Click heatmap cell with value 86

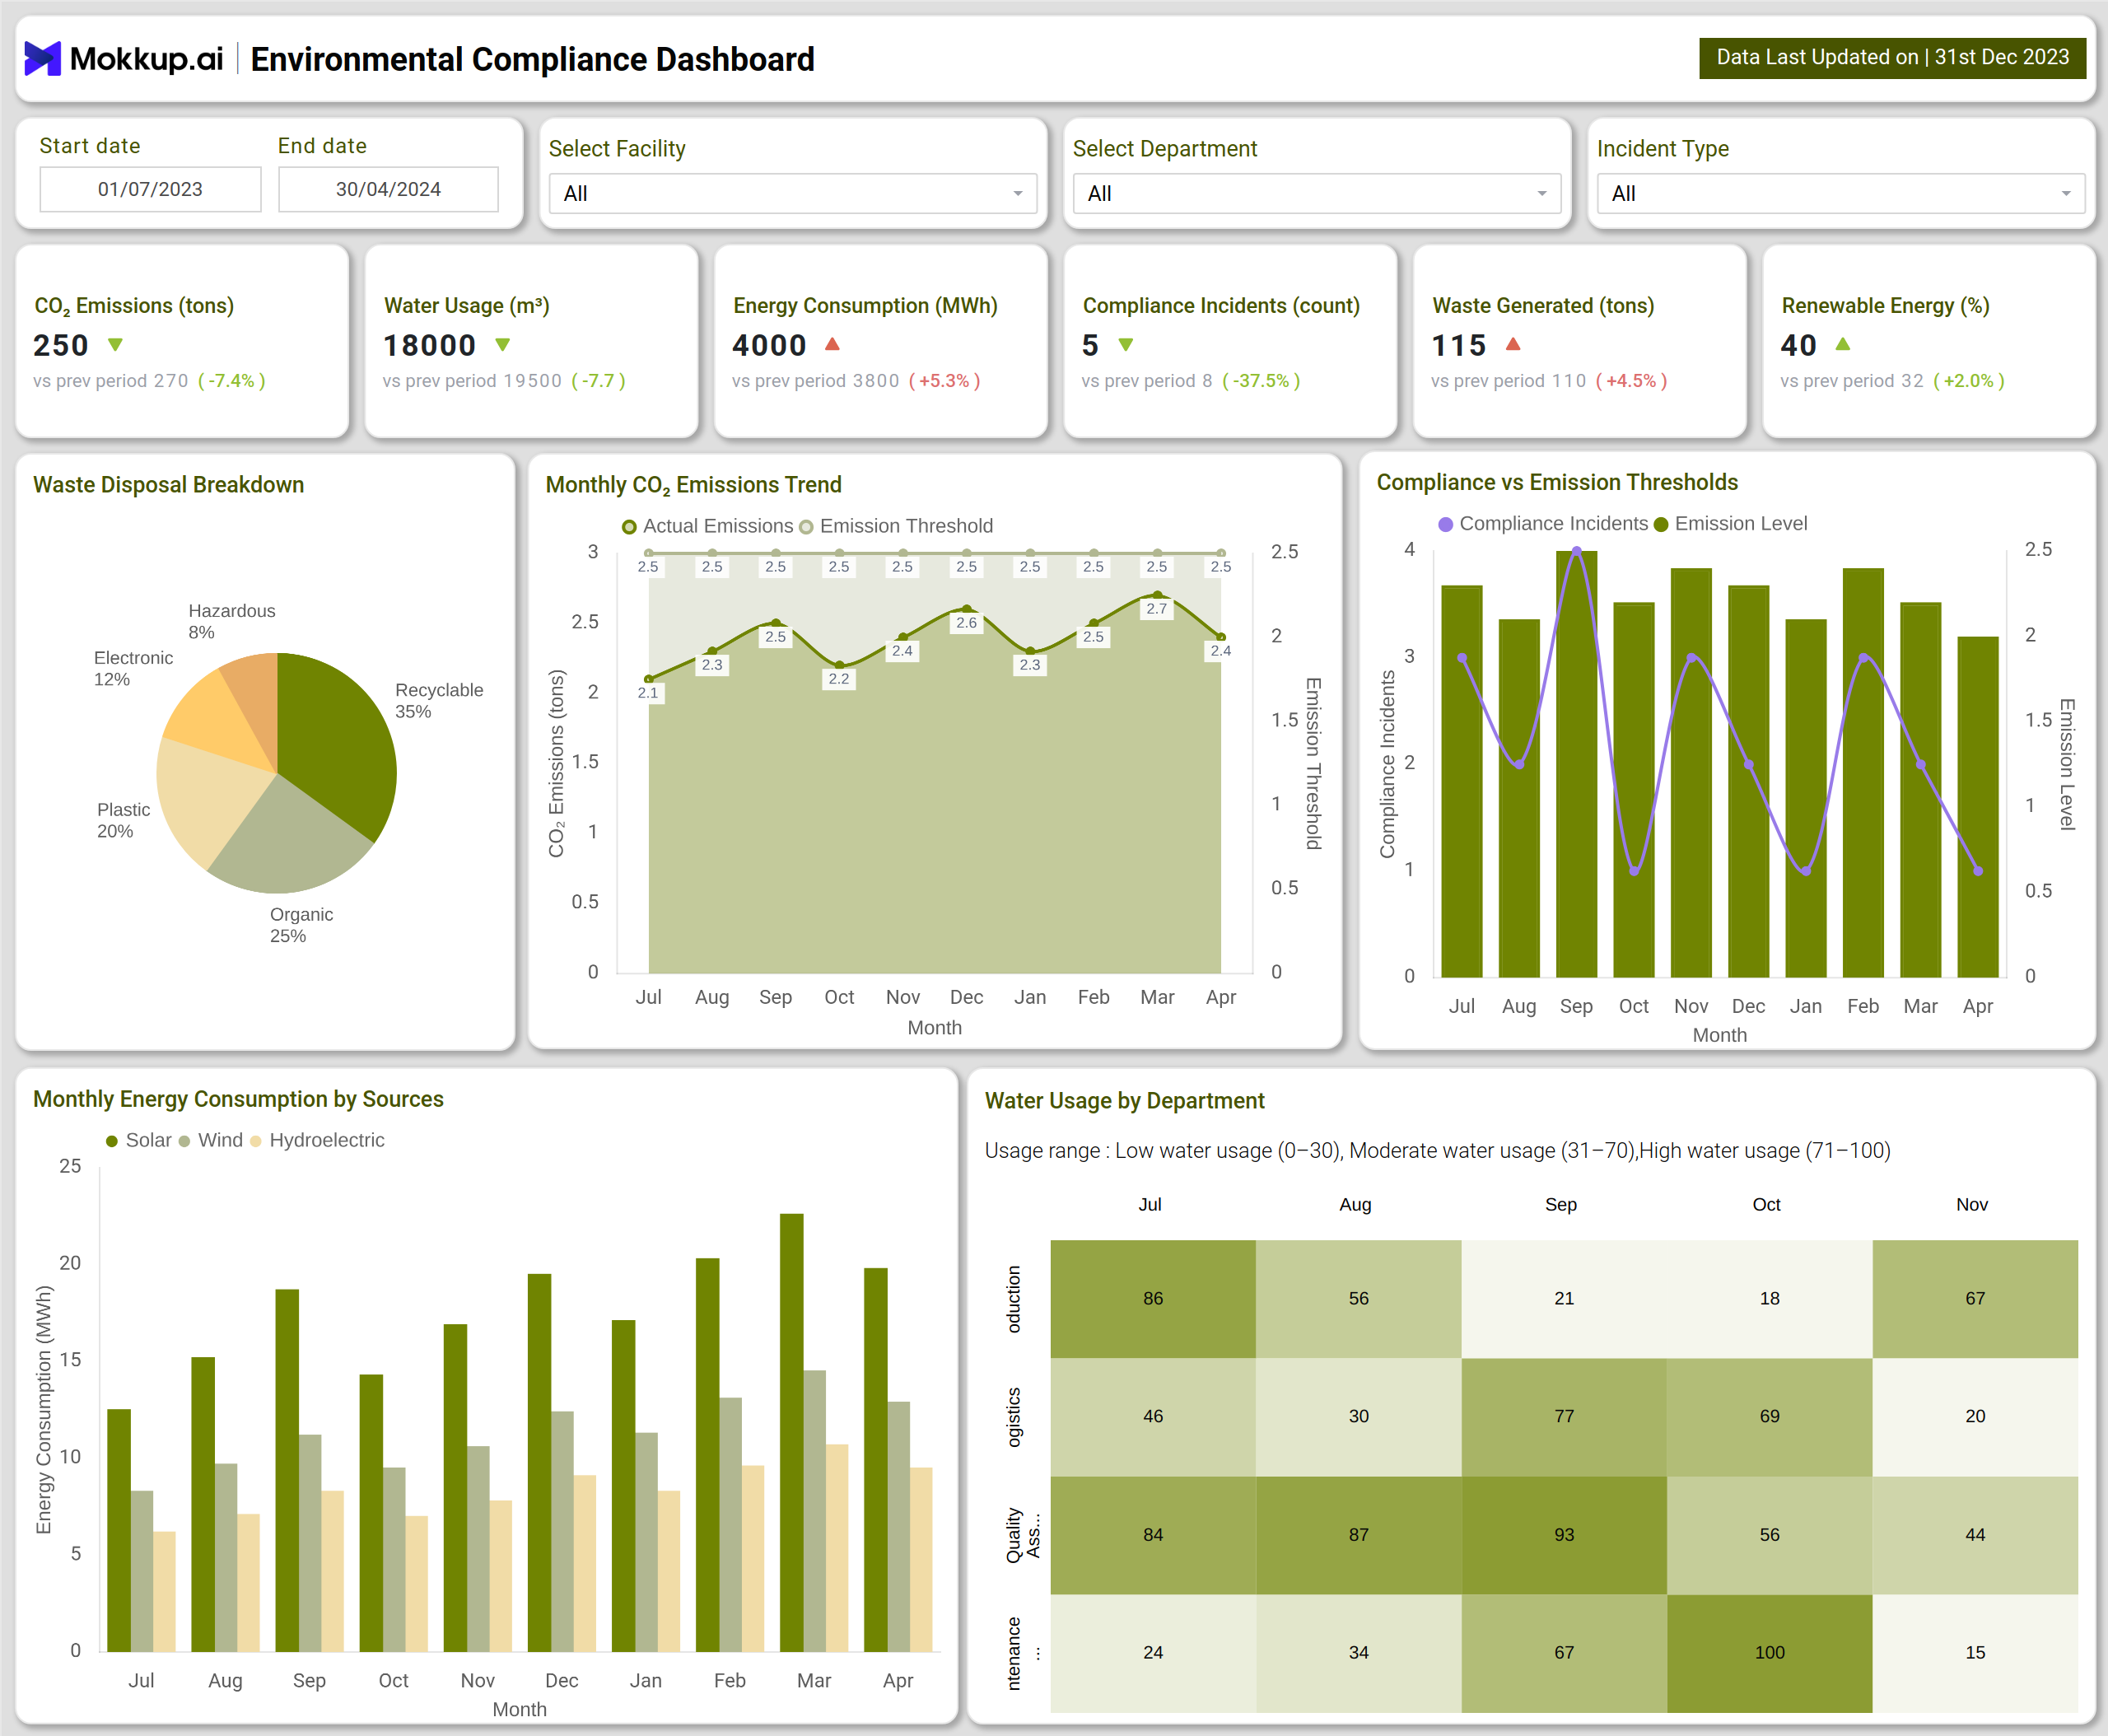point(1153,1299)
